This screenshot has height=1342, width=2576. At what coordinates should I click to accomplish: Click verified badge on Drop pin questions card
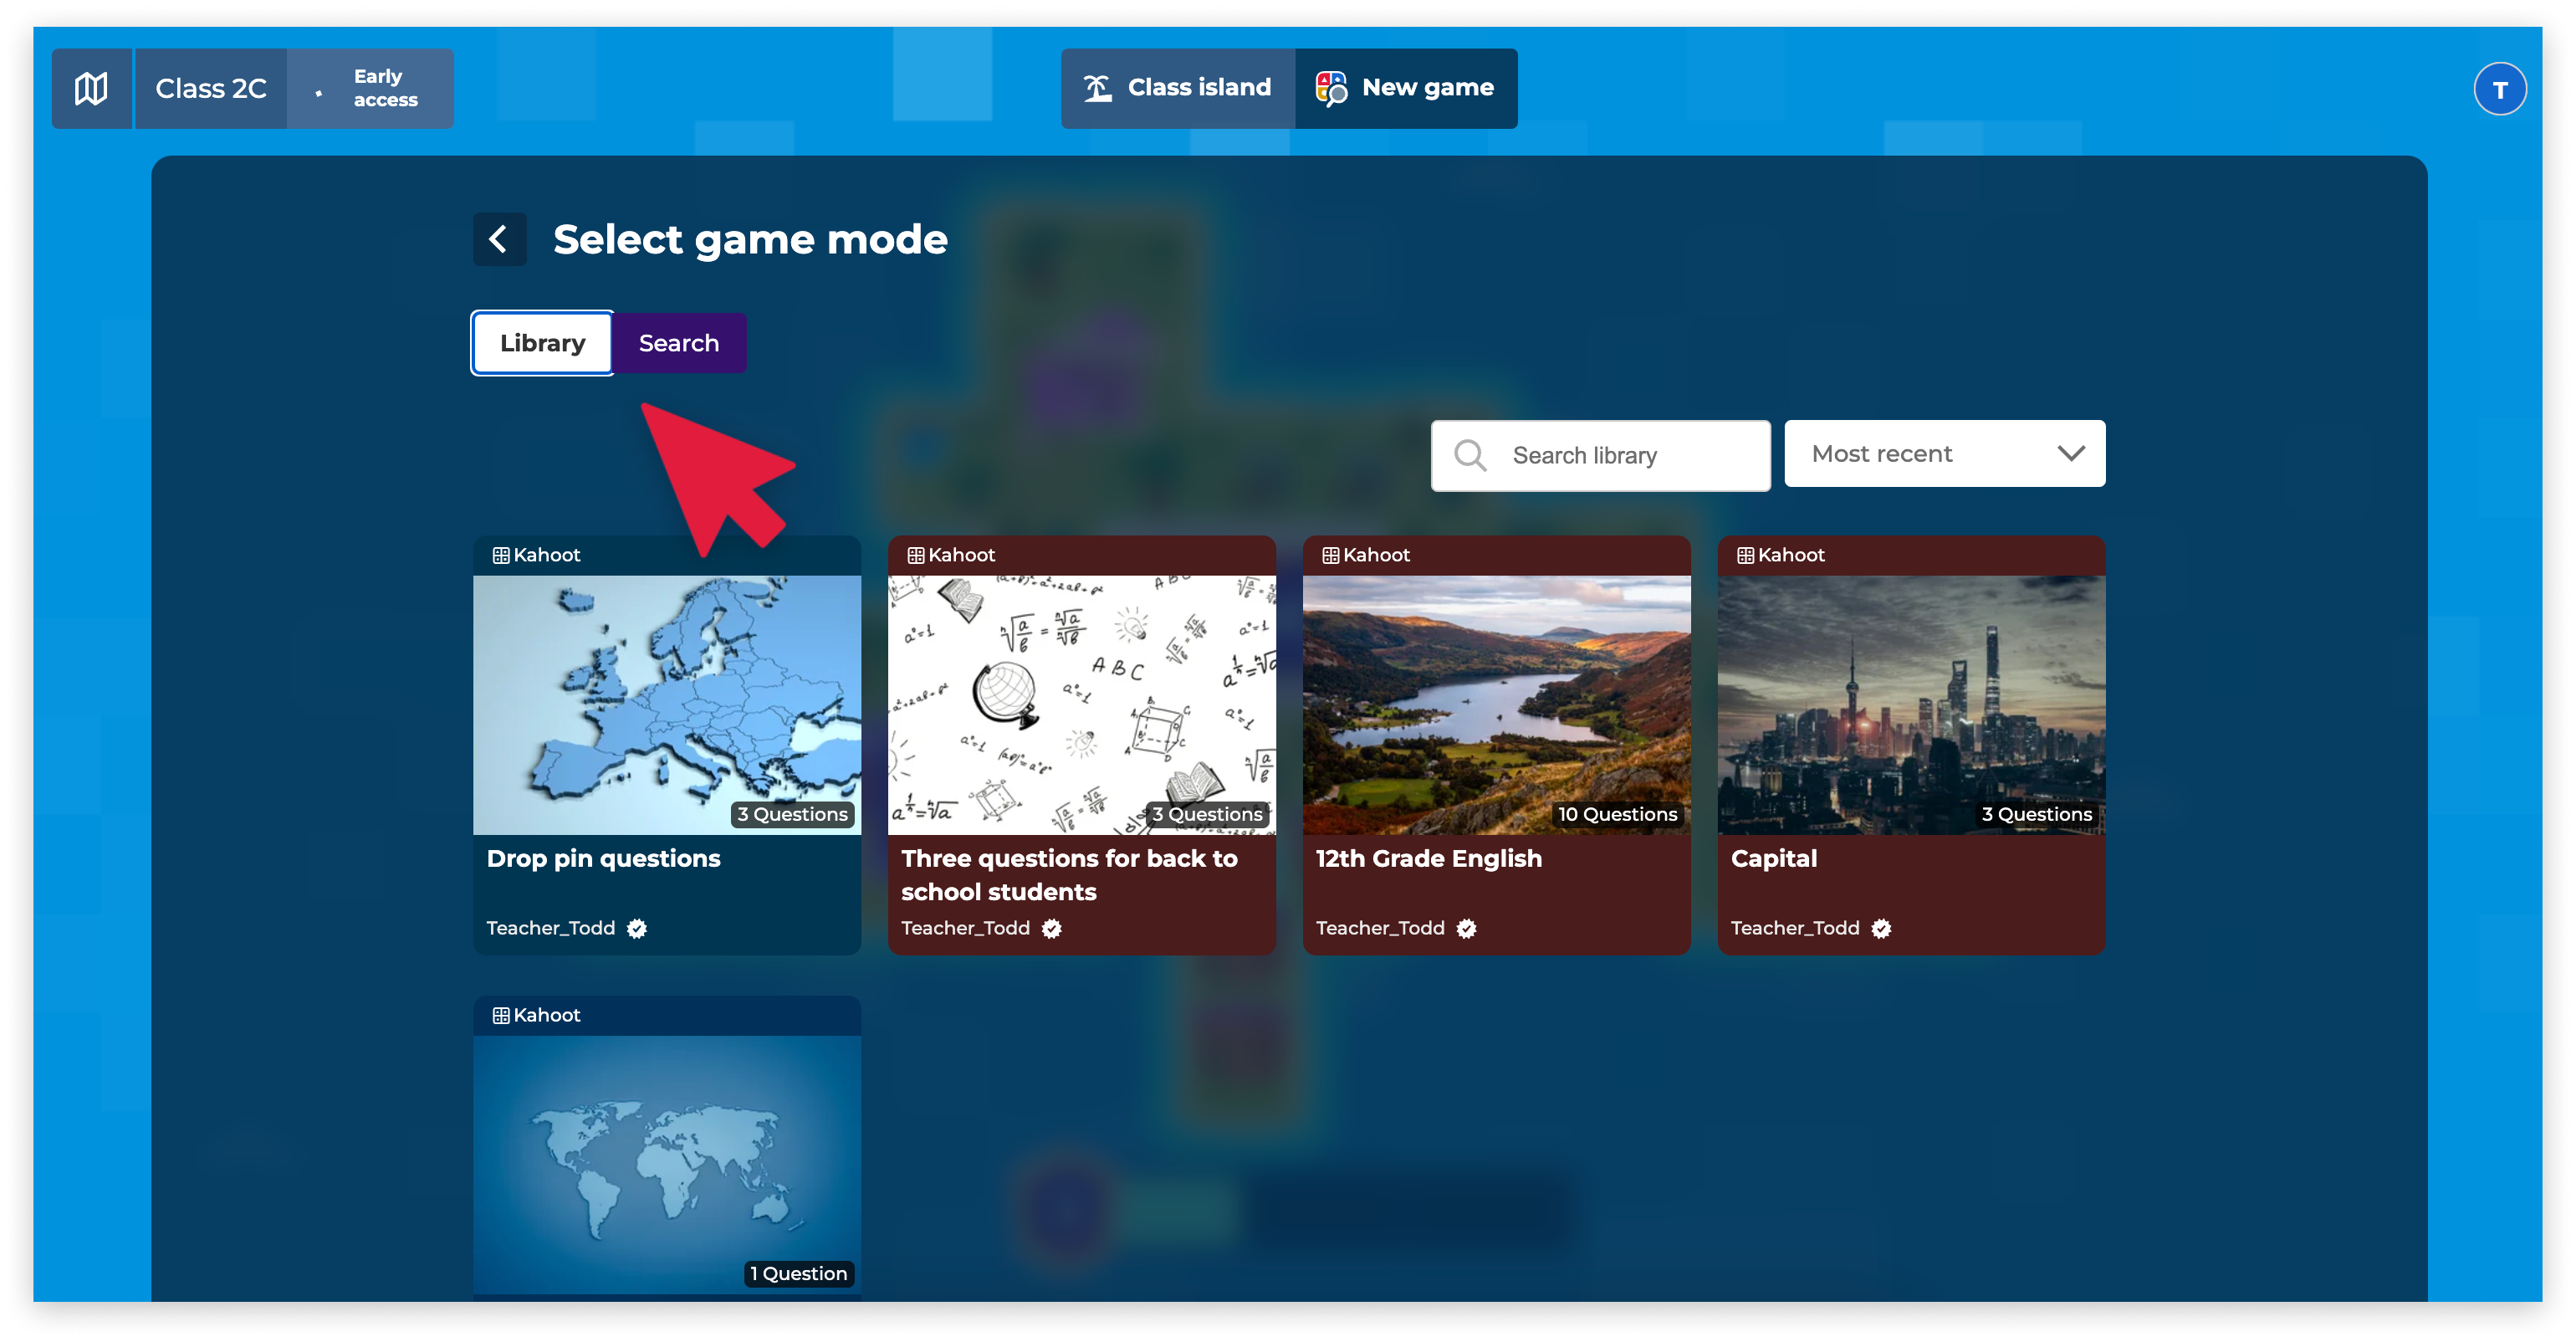[x=637, y=928]
